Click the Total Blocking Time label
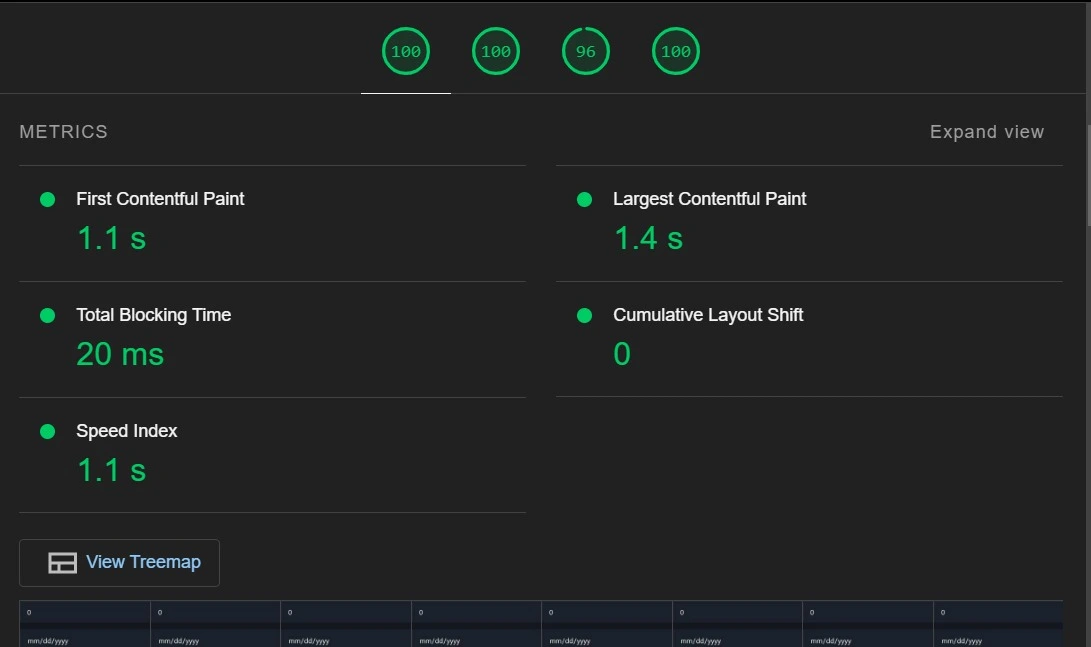Viewport: 1091px width, 647px height. click(x=153, y=315)
